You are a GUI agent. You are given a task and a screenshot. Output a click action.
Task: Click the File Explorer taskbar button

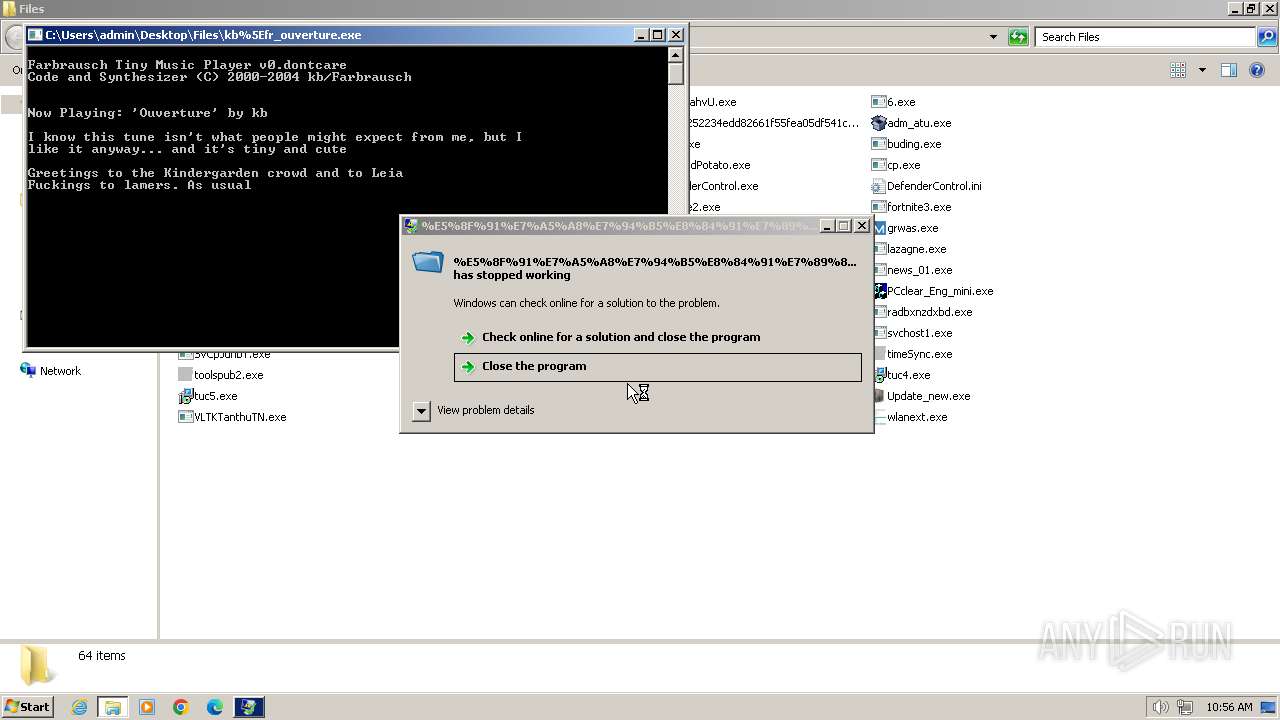(113, 707)
